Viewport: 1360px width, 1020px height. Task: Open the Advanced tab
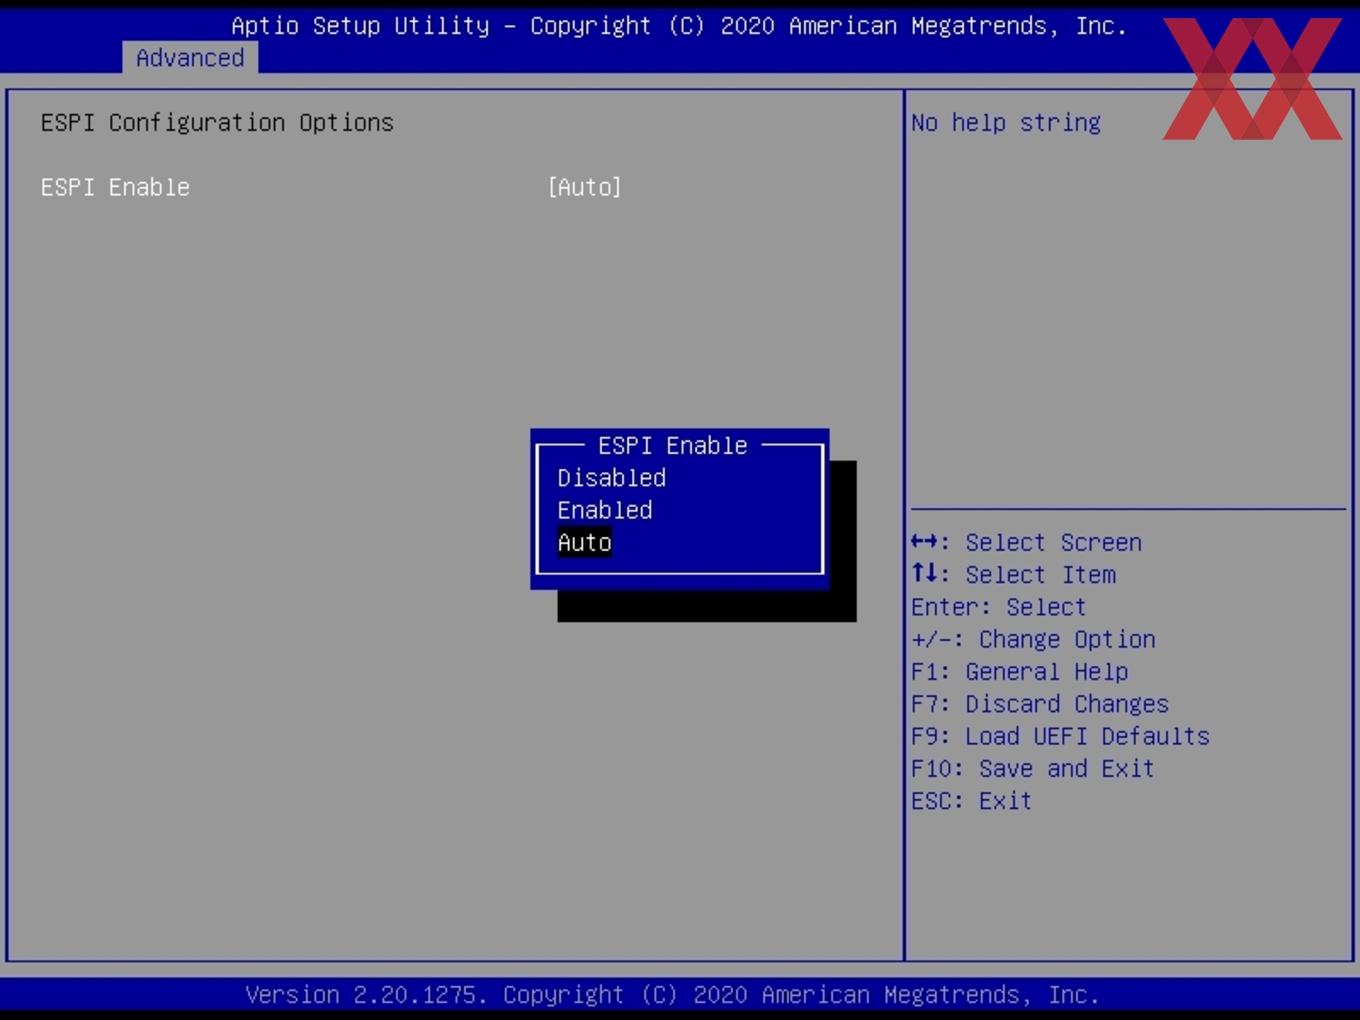pos(190,58)
